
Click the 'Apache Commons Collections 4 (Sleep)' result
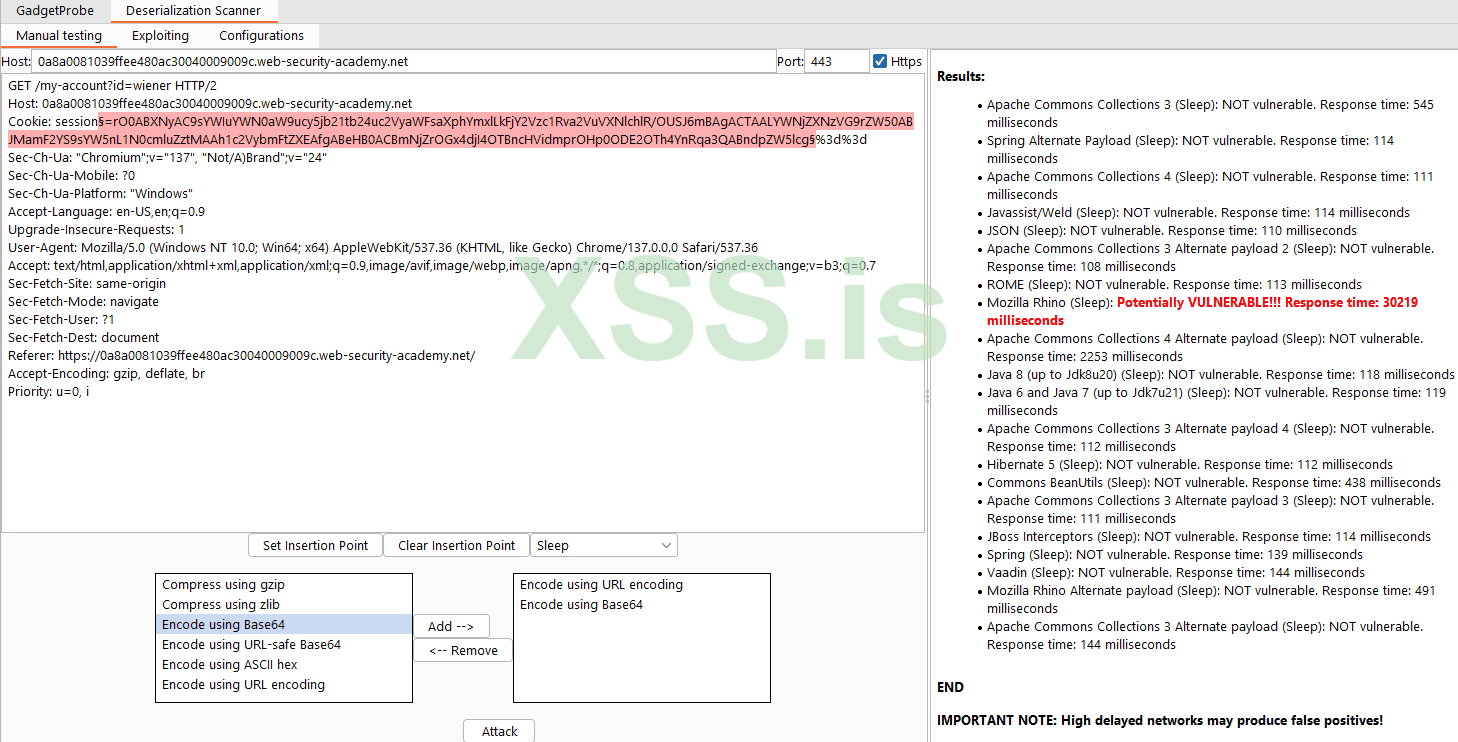1210,185
